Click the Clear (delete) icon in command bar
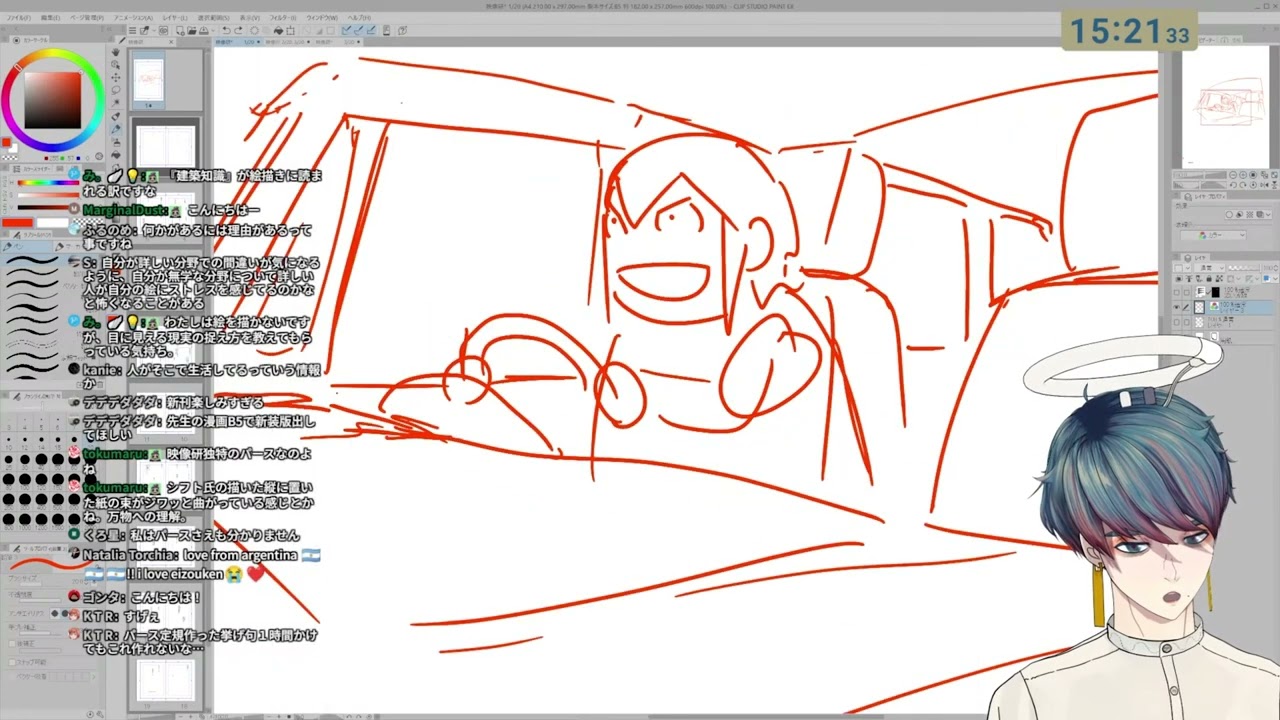This screenshot has width=1280, height=720. [x=254, y=30]
